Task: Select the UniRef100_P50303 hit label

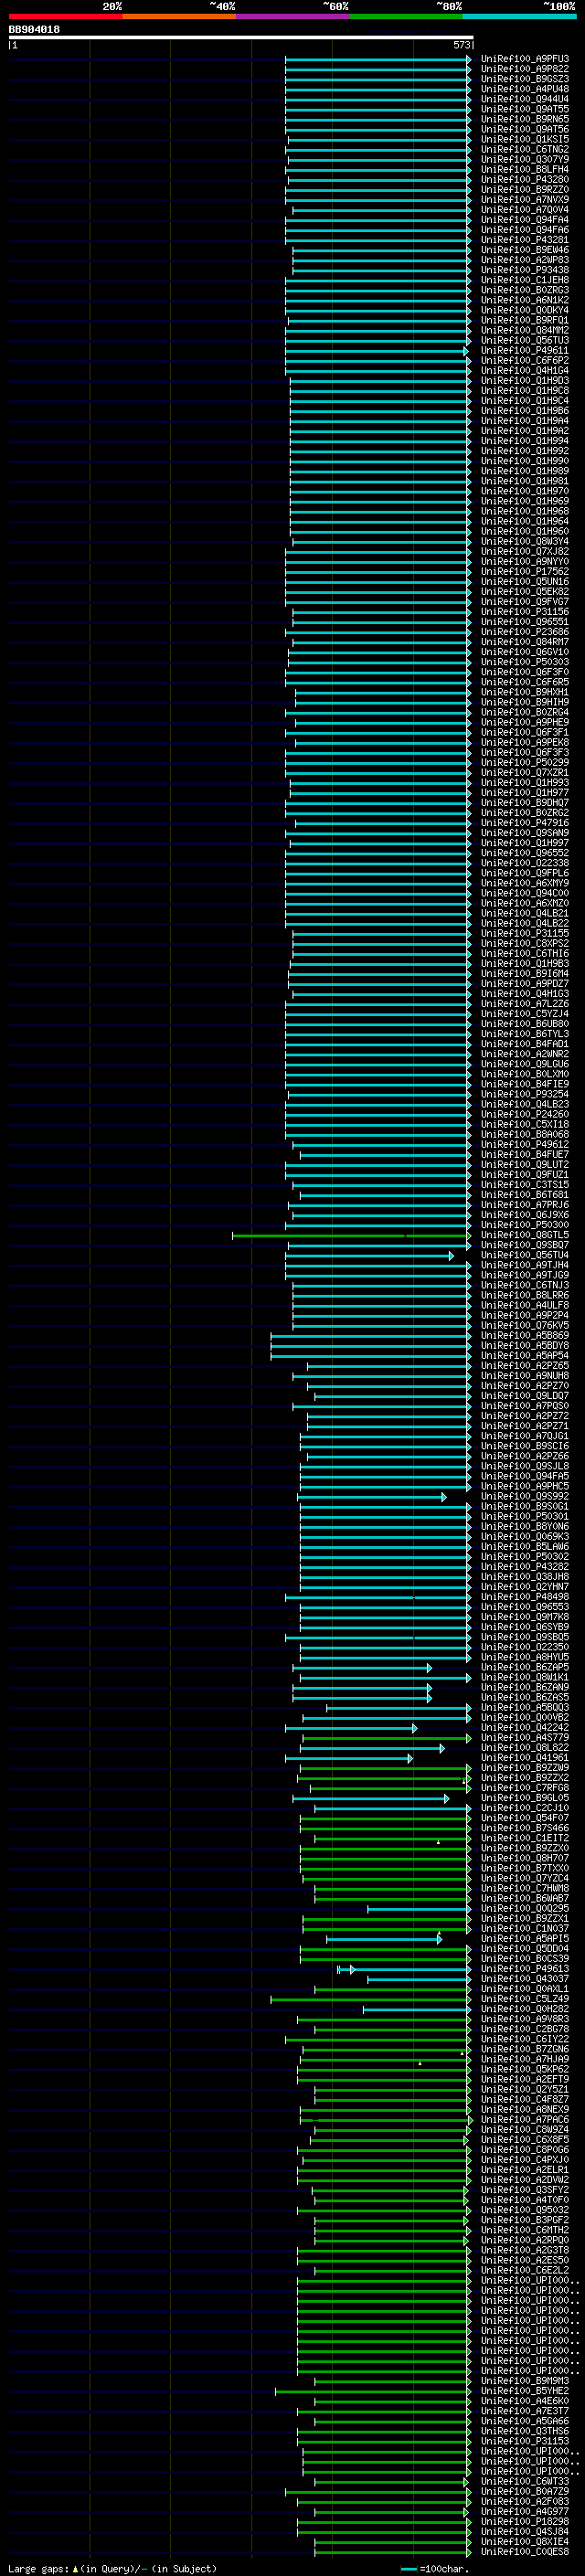Action: pyautogui.click(x=525, y=662)
